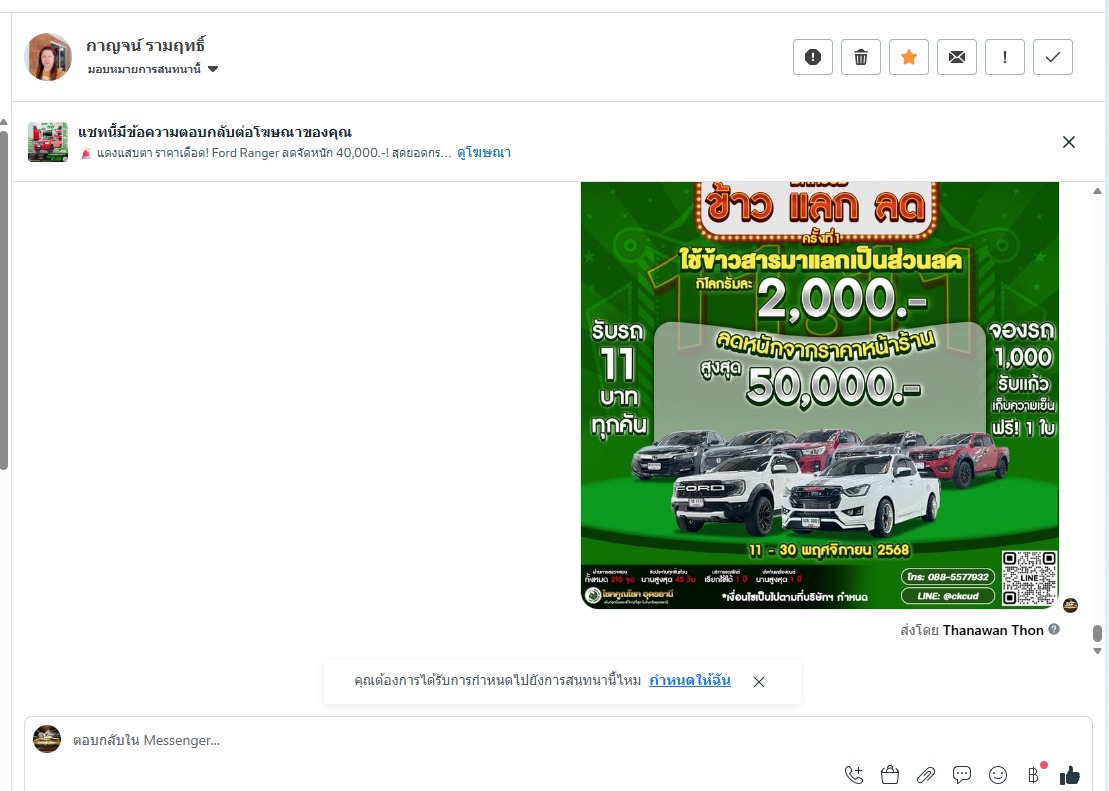Delete conversation using trash icon

coord(861,57)
